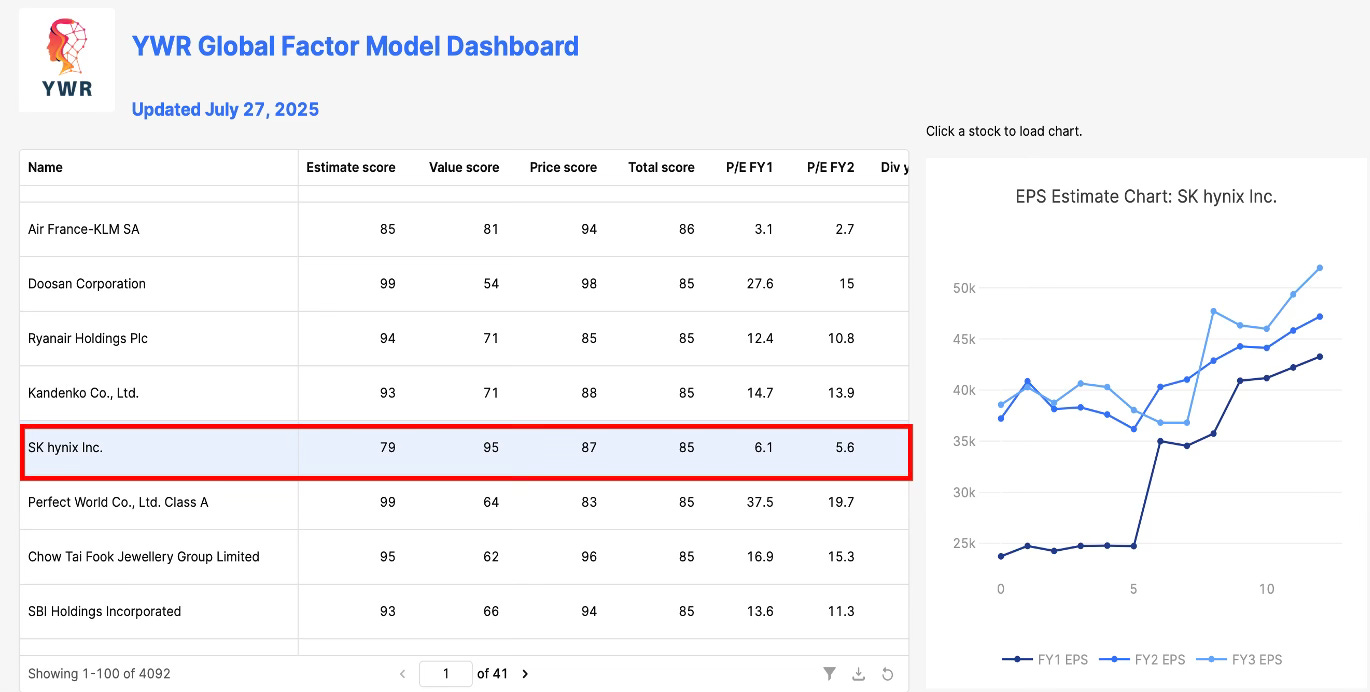
Task: Sort by Price score column header
Action: [563, 167]
